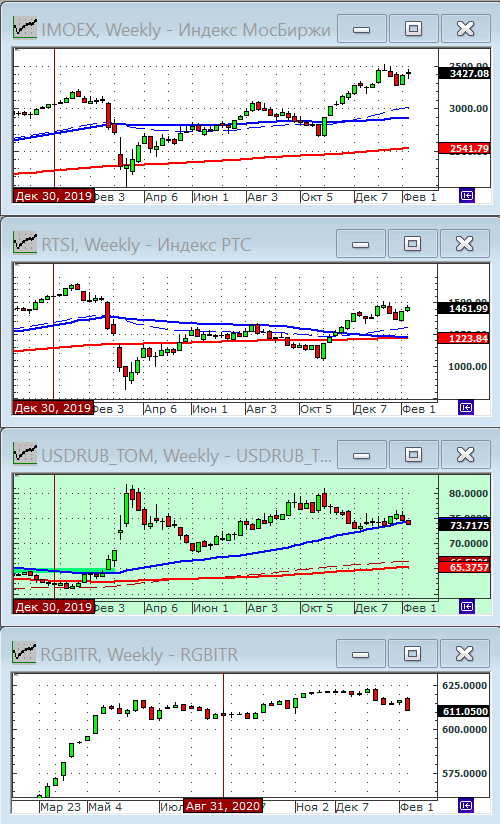Click the Дек 30, 2019 marker on IMOEX chart
Viewport: 500px width, 824px height.
(x=54, y=196)
